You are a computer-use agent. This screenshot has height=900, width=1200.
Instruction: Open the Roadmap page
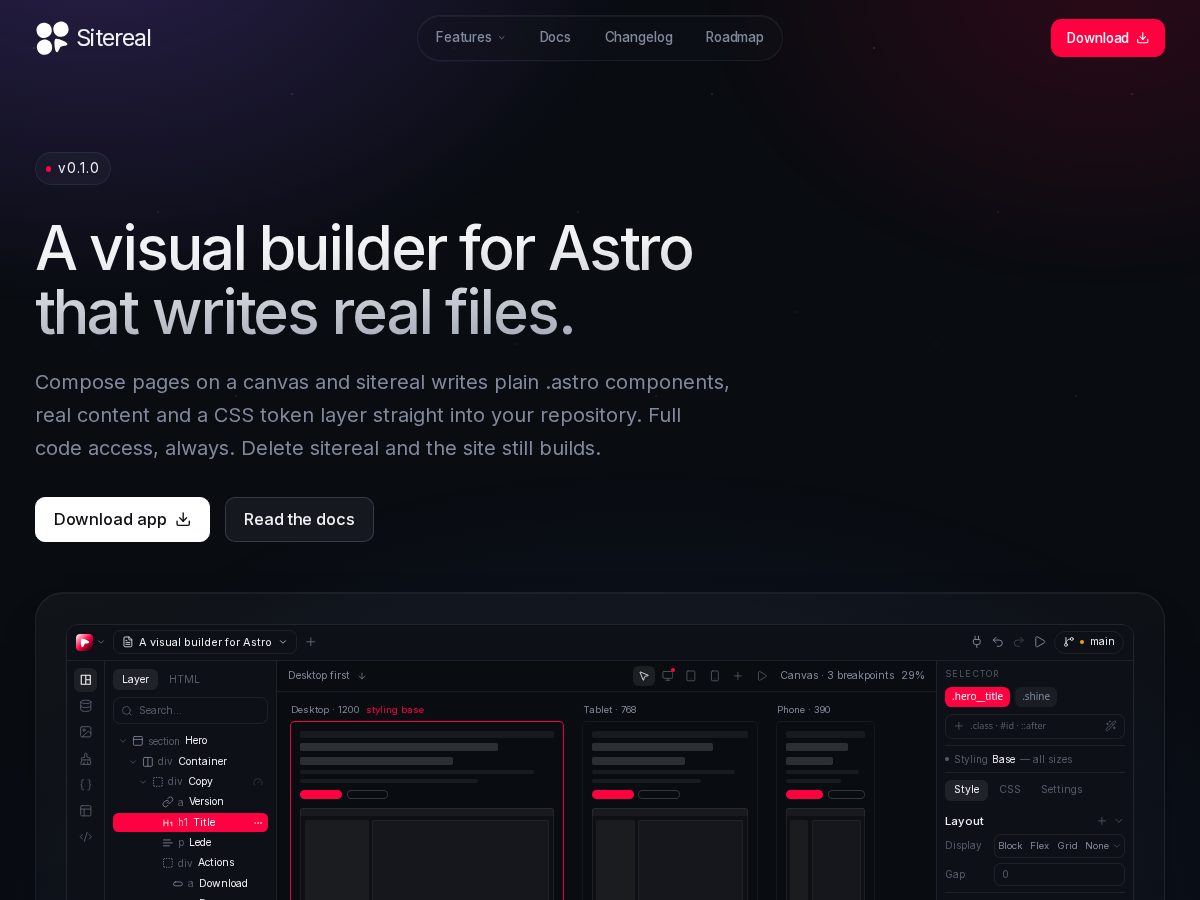[x=734, y=38]
